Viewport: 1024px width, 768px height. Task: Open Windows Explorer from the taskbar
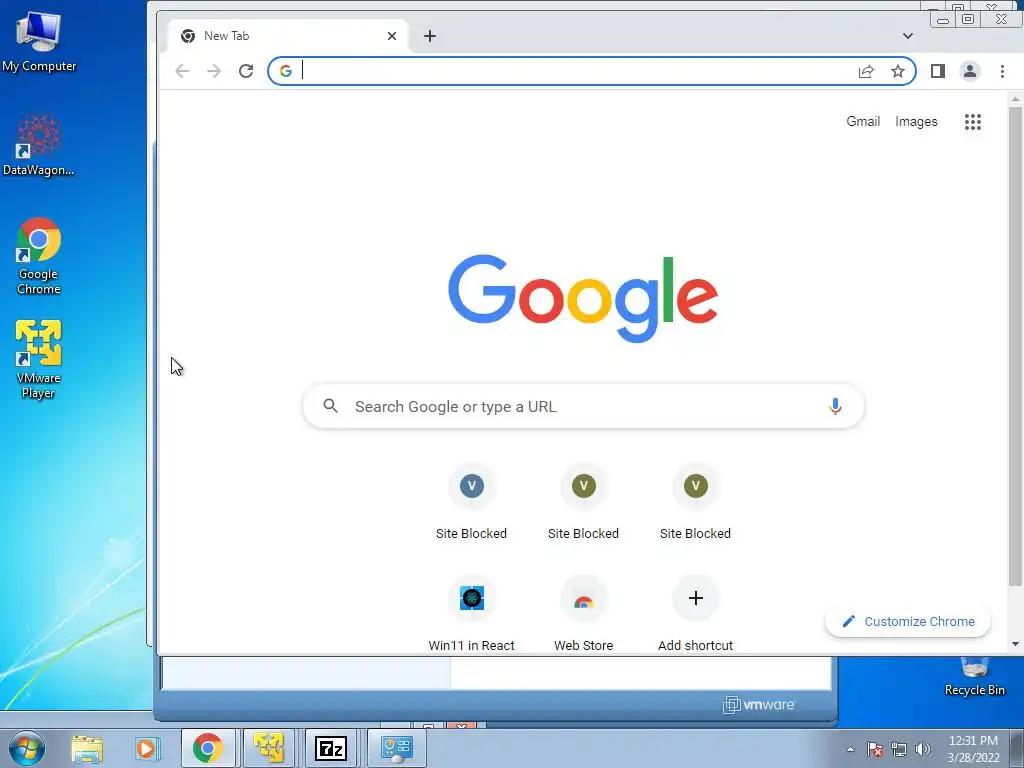coord(87,748)
